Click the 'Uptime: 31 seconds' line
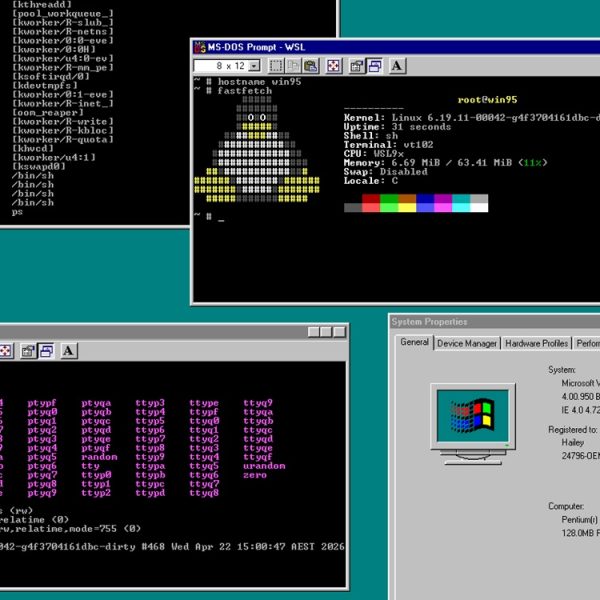This screenshot has height=600, width=600. [x=397, y=127]
